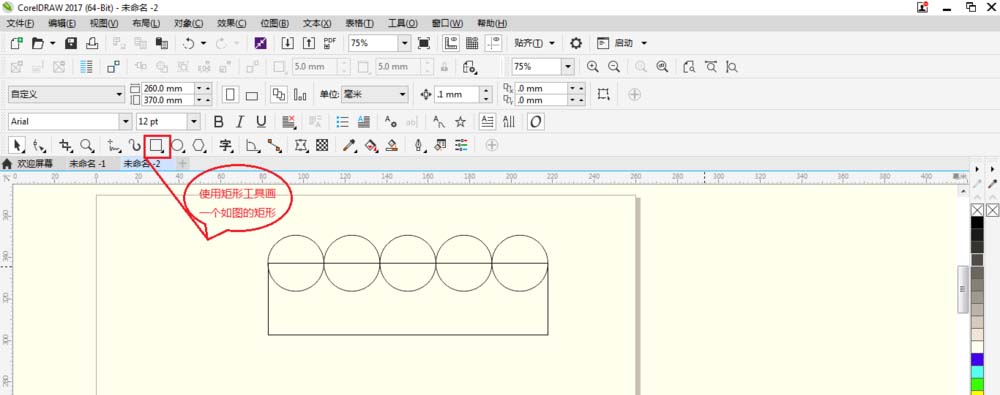Select the Zoom tool in the toolbox
This screenshot has height=395, width=1000.
(87, 145)
